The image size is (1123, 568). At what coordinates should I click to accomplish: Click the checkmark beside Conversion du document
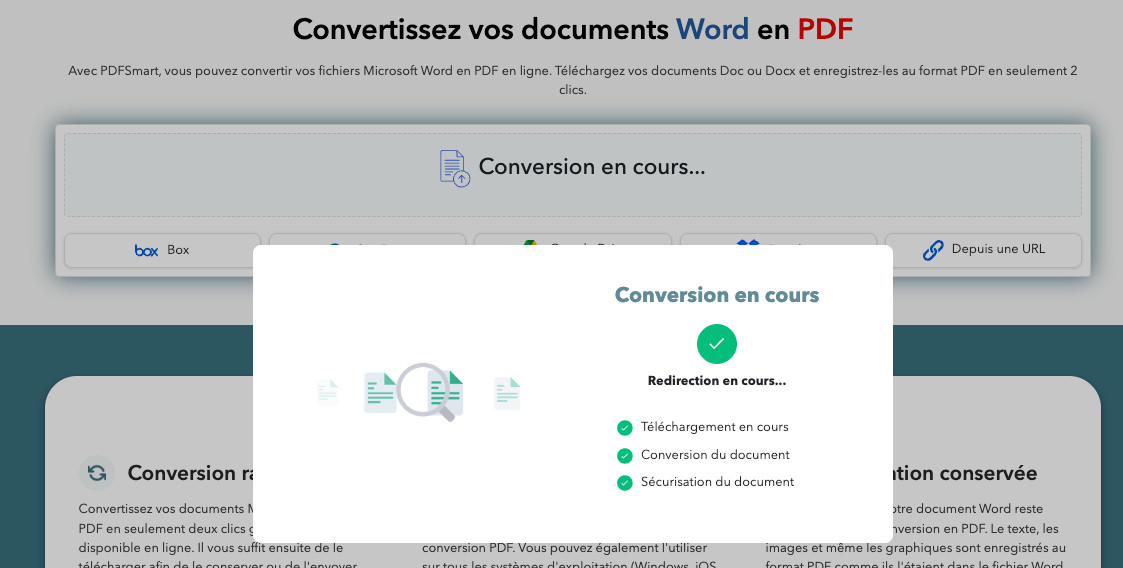pyautogui.click(x=625, y=456)
